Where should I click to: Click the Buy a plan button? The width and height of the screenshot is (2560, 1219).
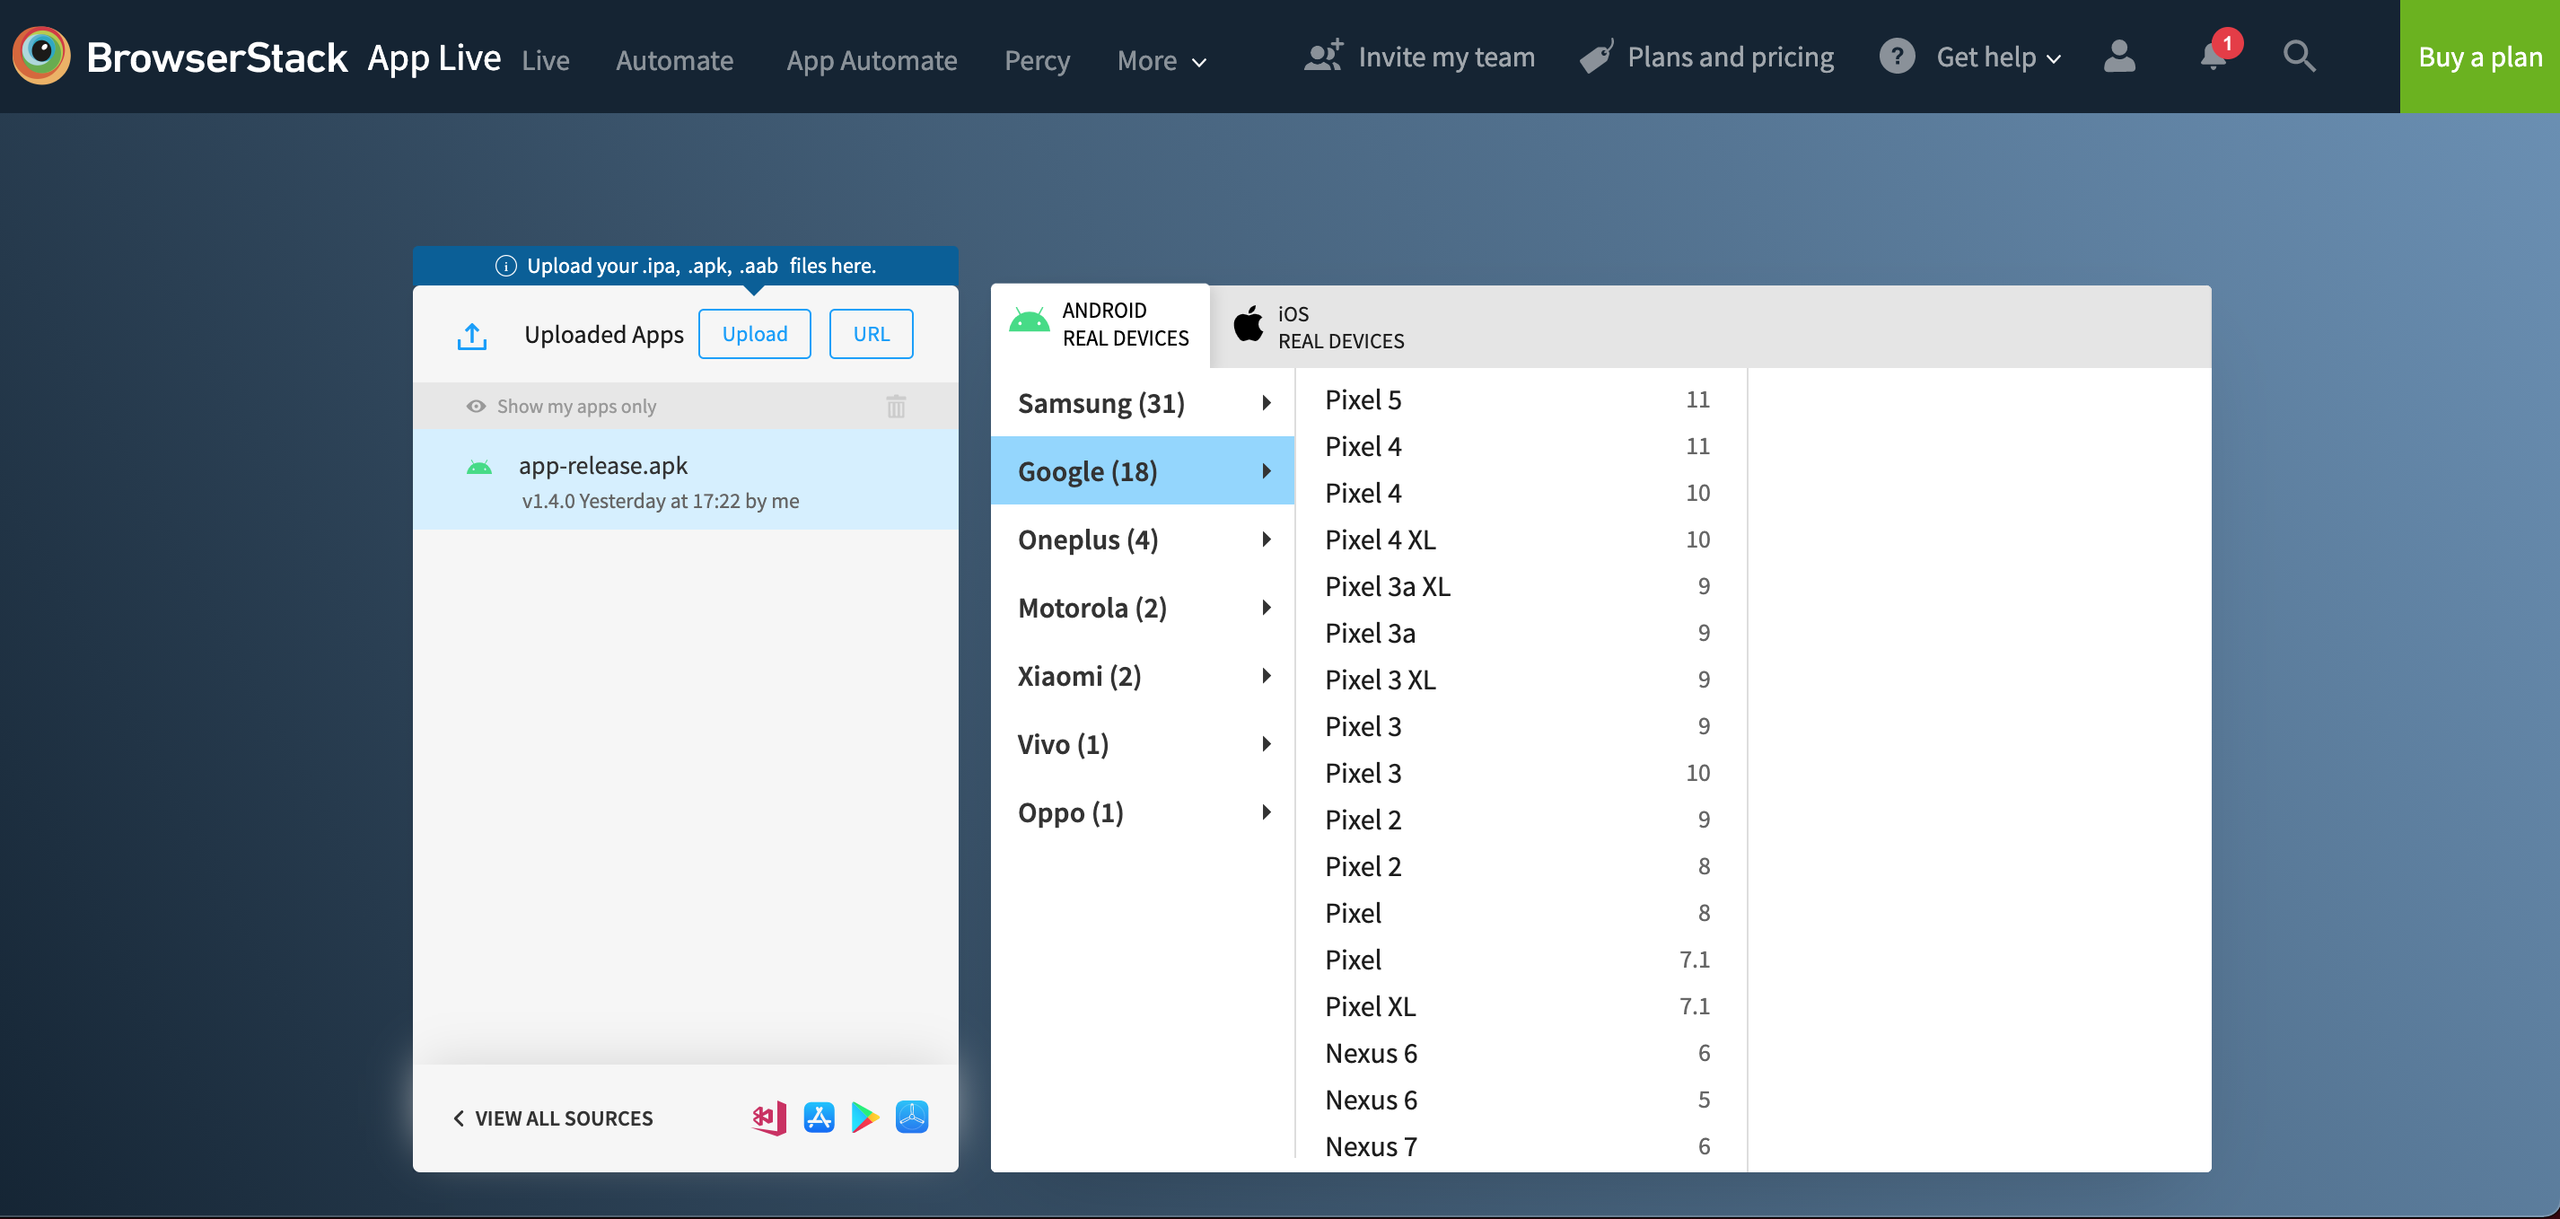click(x=2480, y=57)
